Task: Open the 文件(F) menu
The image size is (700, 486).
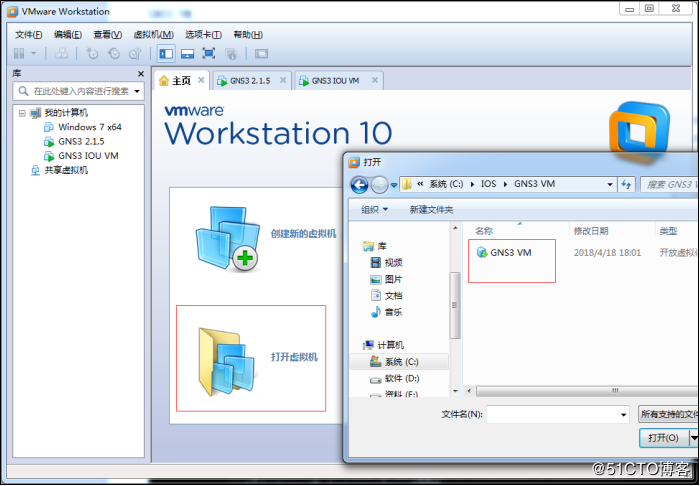Action: coord(29,34)
